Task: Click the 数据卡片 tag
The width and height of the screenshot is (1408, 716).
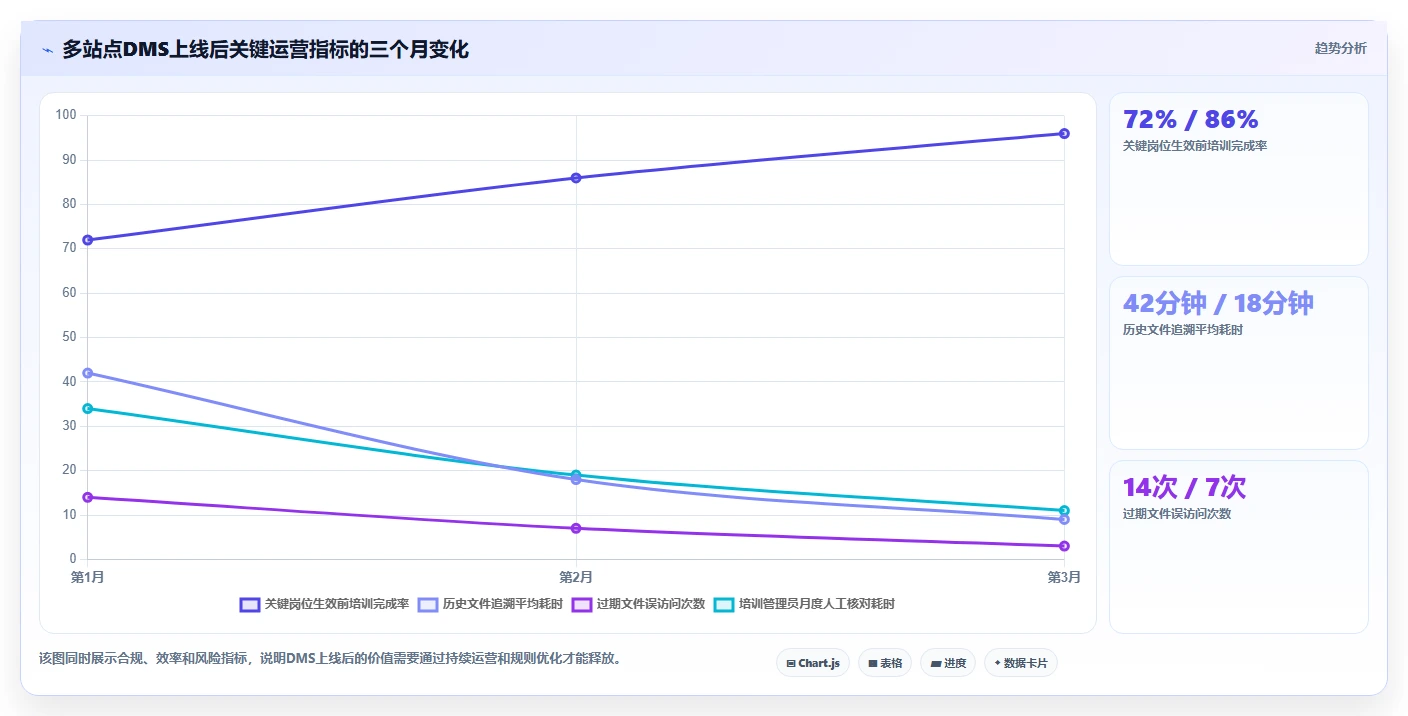Action: tap(1021, 663)
